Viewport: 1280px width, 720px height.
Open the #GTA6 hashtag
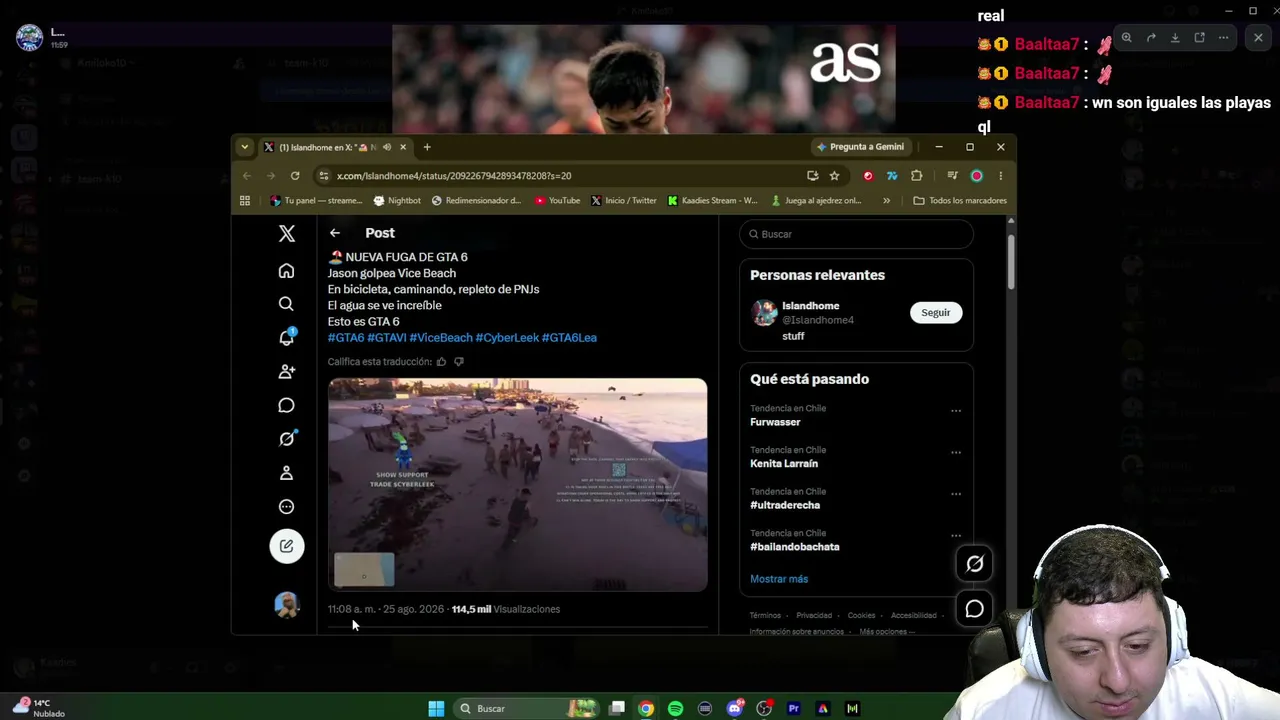coord(346,338)
